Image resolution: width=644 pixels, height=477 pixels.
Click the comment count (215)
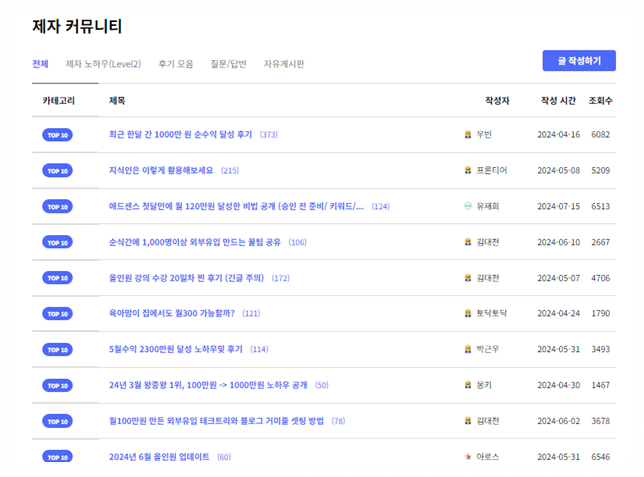pos(230,170)
